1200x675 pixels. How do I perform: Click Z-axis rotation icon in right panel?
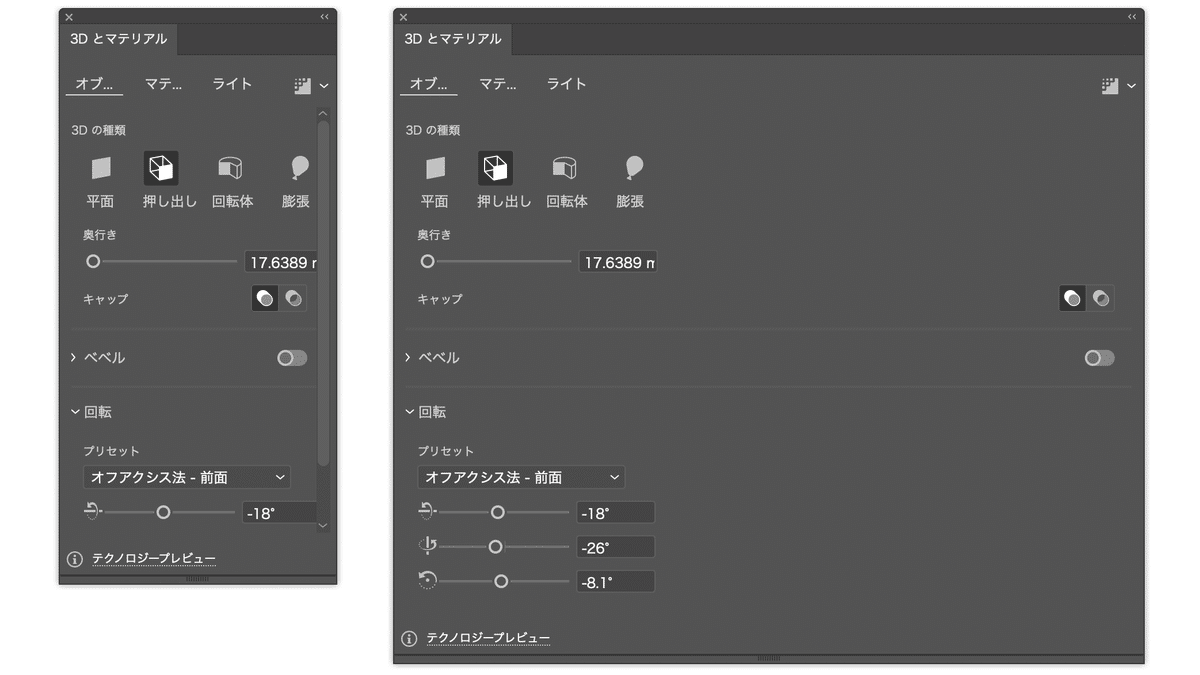427,581
